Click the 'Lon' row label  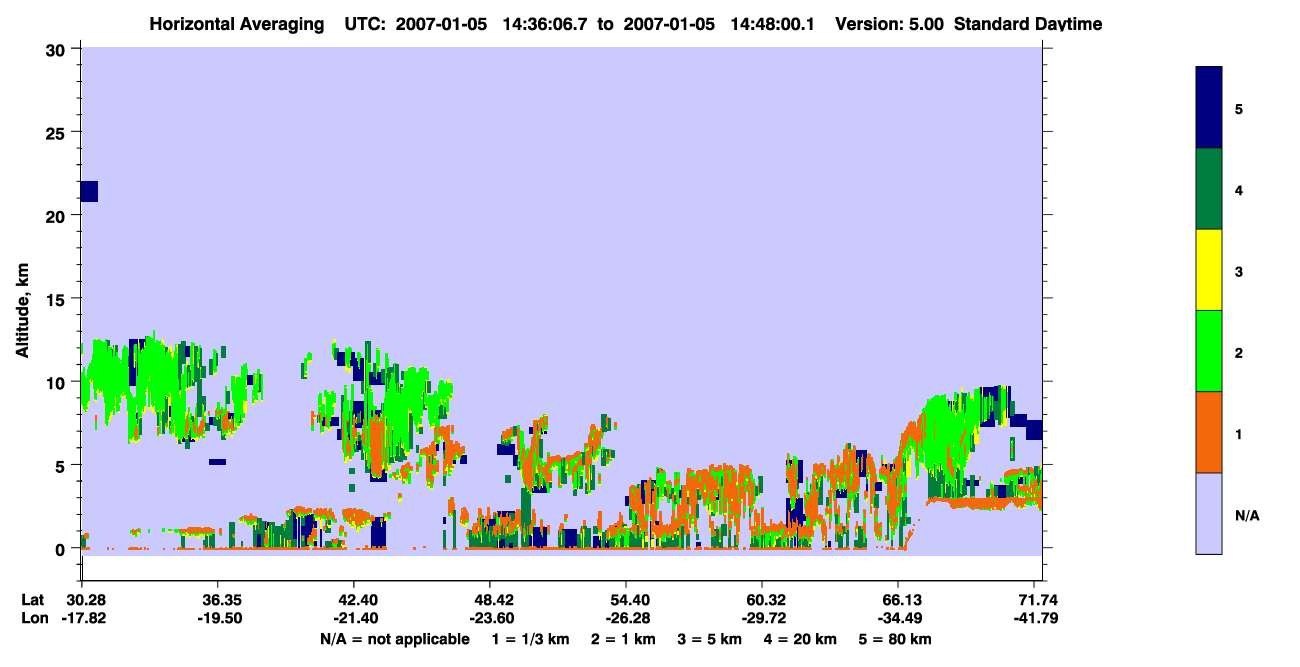pos(34,618)
